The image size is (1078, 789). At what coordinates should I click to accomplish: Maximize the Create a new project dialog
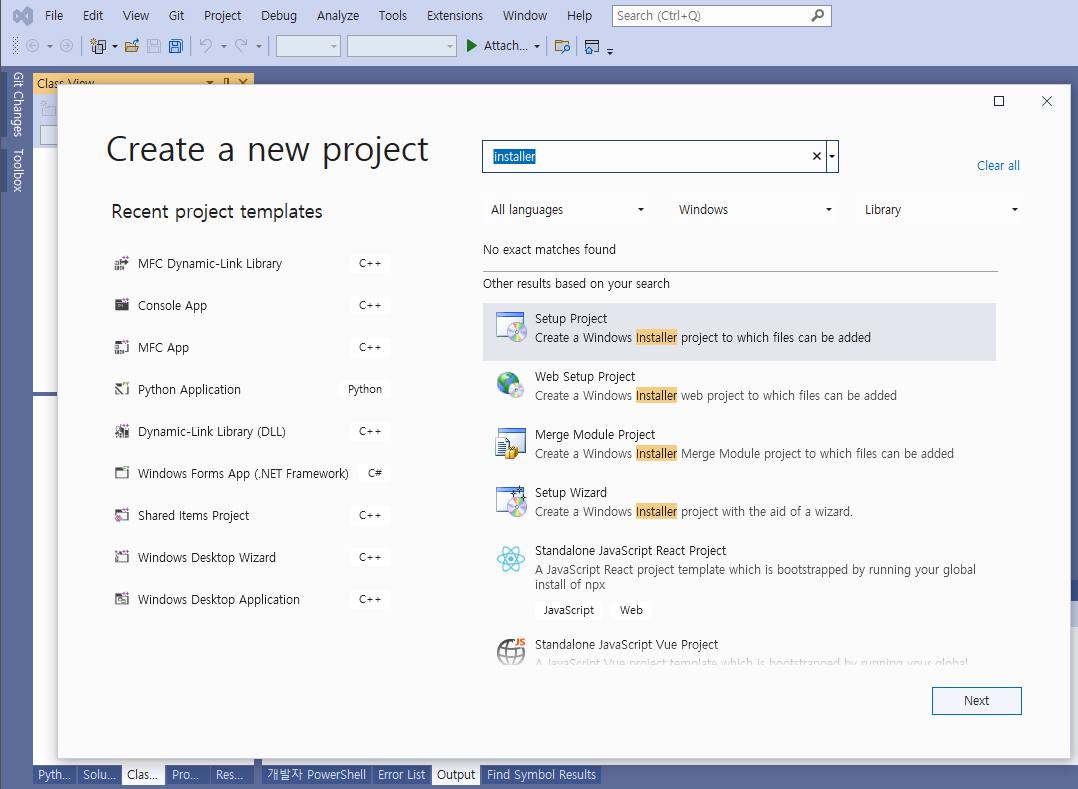(999, 101)
